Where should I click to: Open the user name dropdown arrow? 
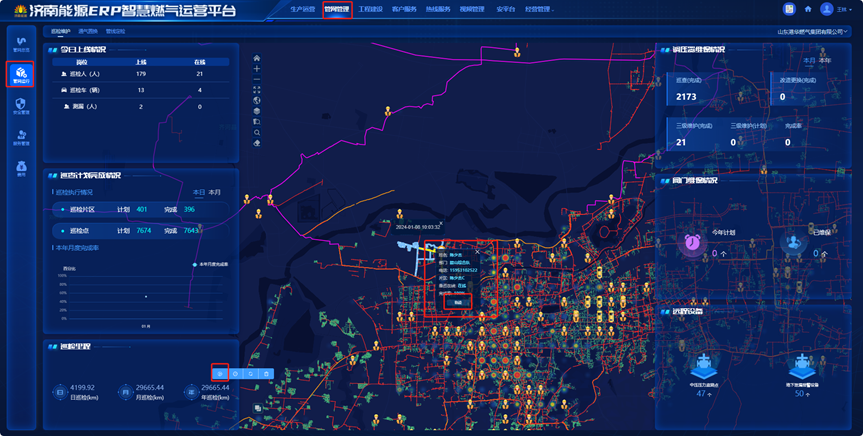(851, 9)
